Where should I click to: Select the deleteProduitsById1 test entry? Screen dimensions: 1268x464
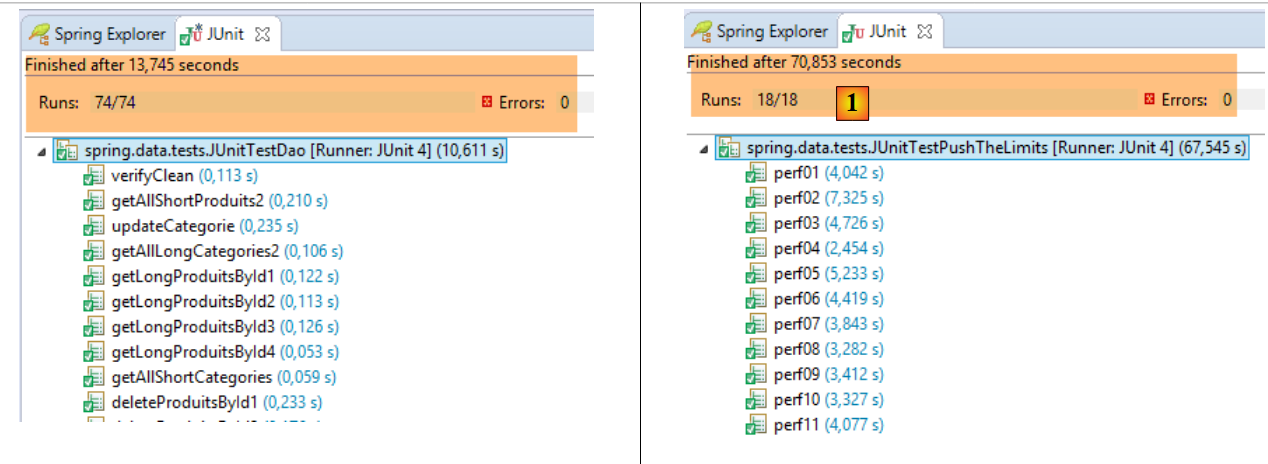click(185, 402)
